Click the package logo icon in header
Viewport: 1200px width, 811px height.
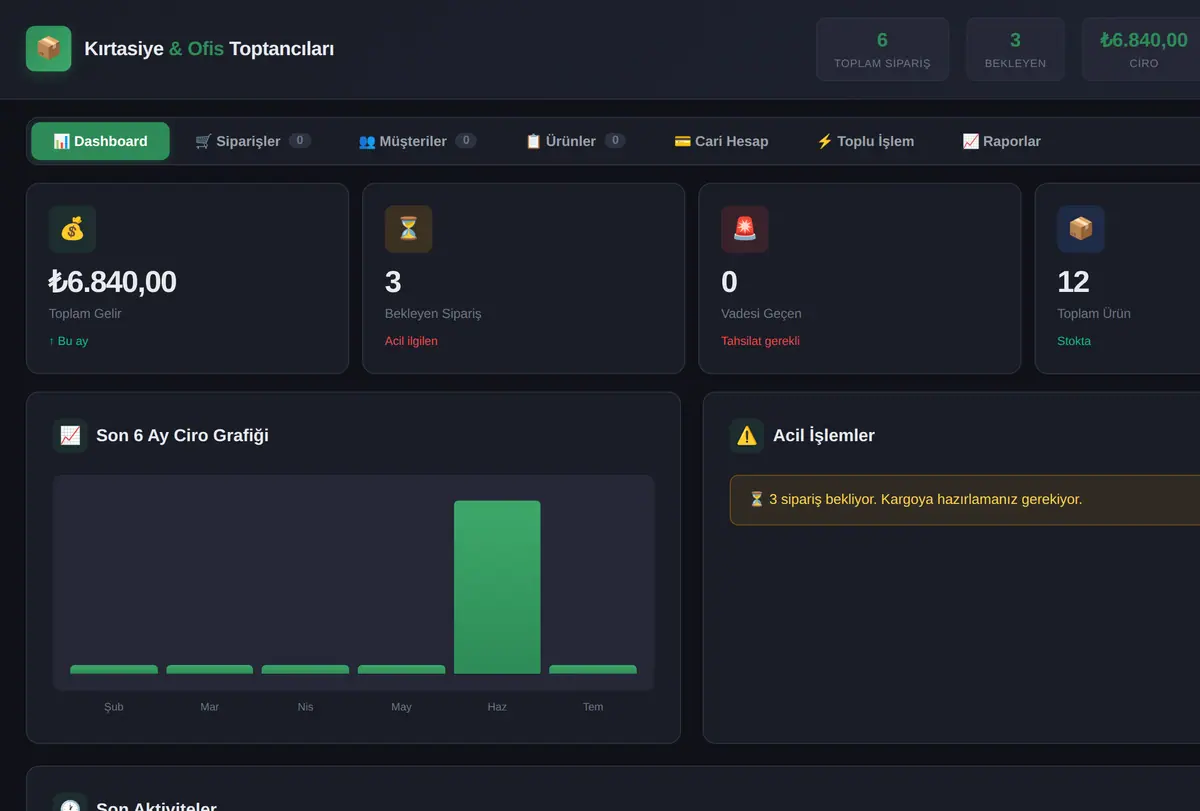click(48, 48)
